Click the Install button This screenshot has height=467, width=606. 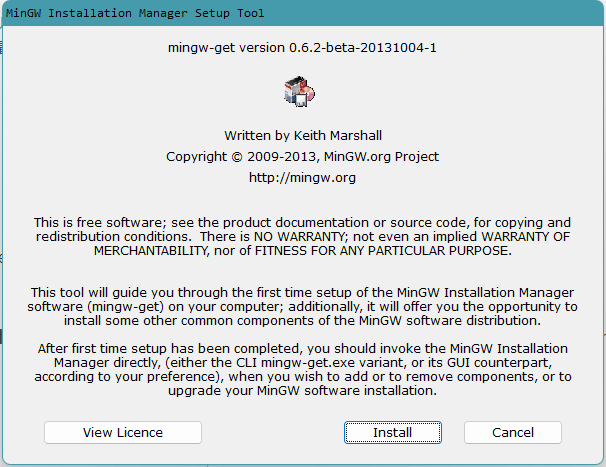(x=393, y=432)
